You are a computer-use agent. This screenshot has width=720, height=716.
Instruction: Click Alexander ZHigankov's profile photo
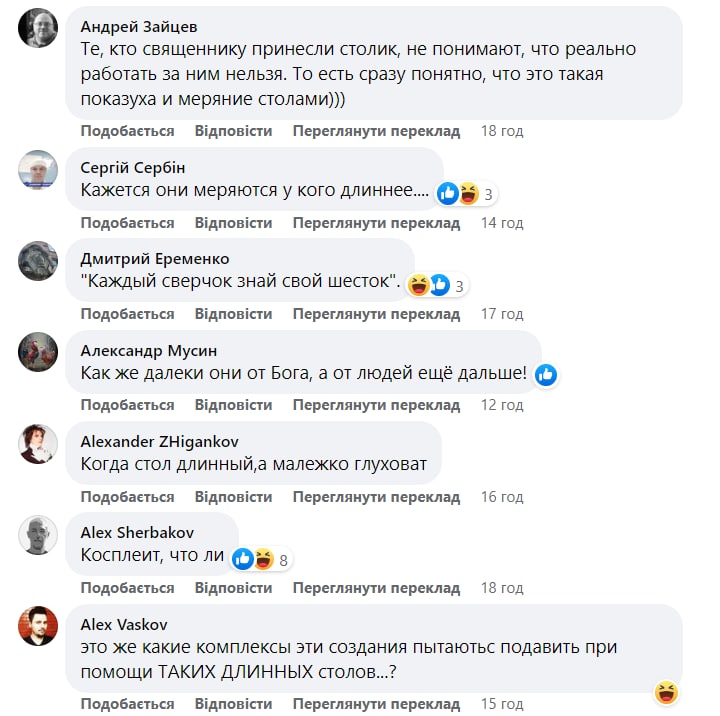(38, 443)
